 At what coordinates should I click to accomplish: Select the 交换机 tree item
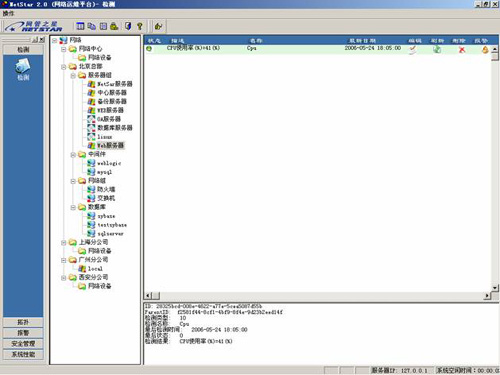[106, 198]
